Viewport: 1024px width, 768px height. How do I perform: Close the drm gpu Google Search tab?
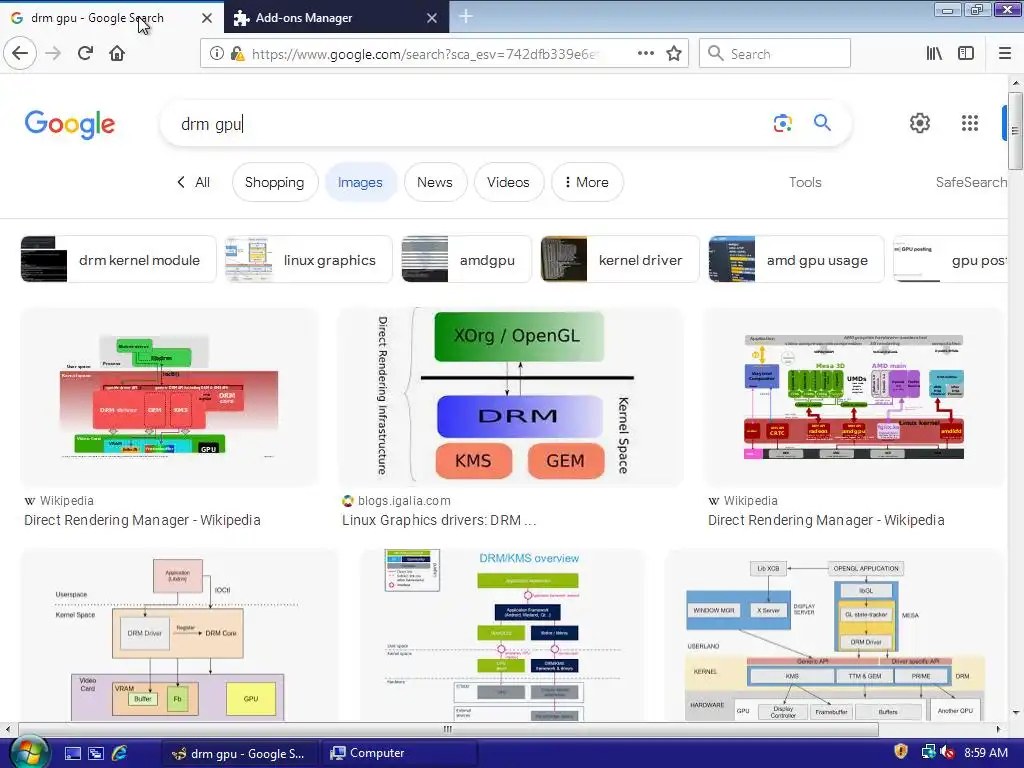(x=206, y=18)
